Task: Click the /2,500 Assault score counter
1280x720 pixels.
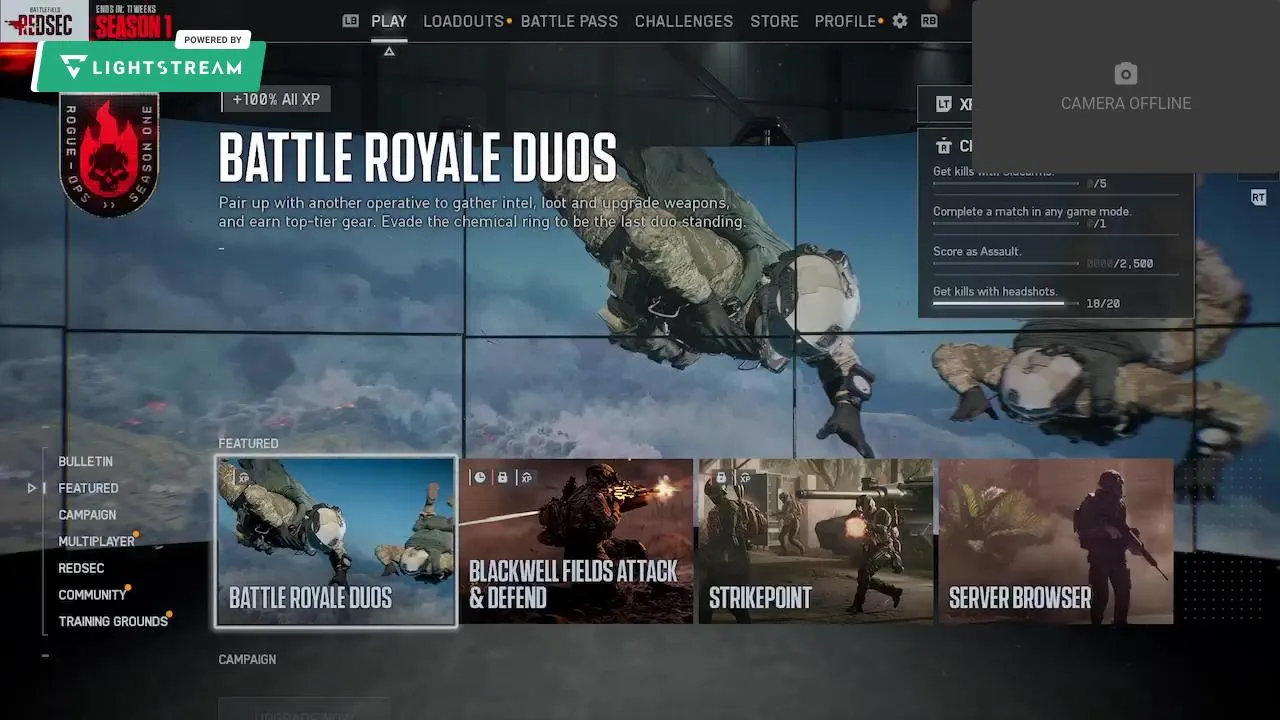Action: pyautogui.click(x=1120, y=263)
